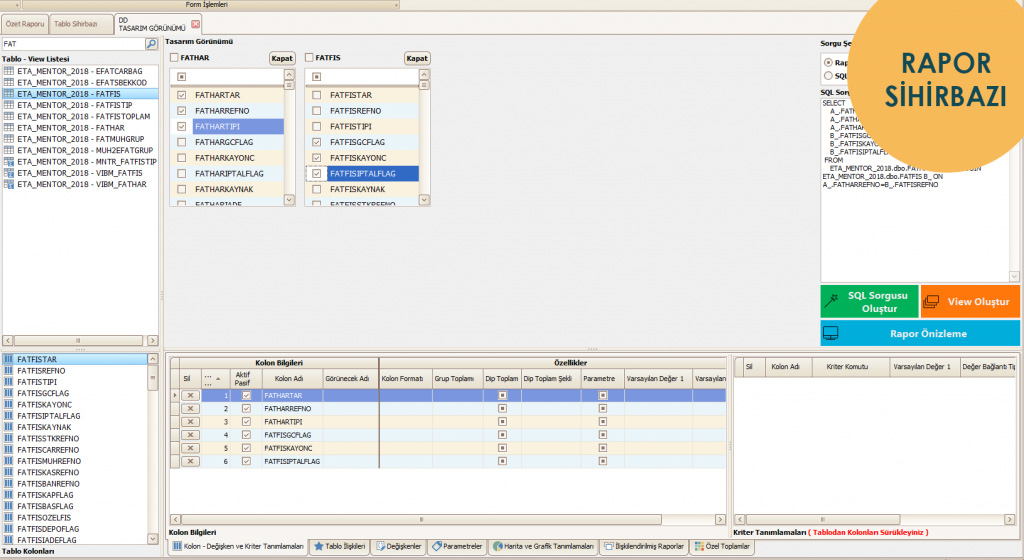Select FATFISCARREFNO in Tablo Kolonları list

[x=76, y=450]
